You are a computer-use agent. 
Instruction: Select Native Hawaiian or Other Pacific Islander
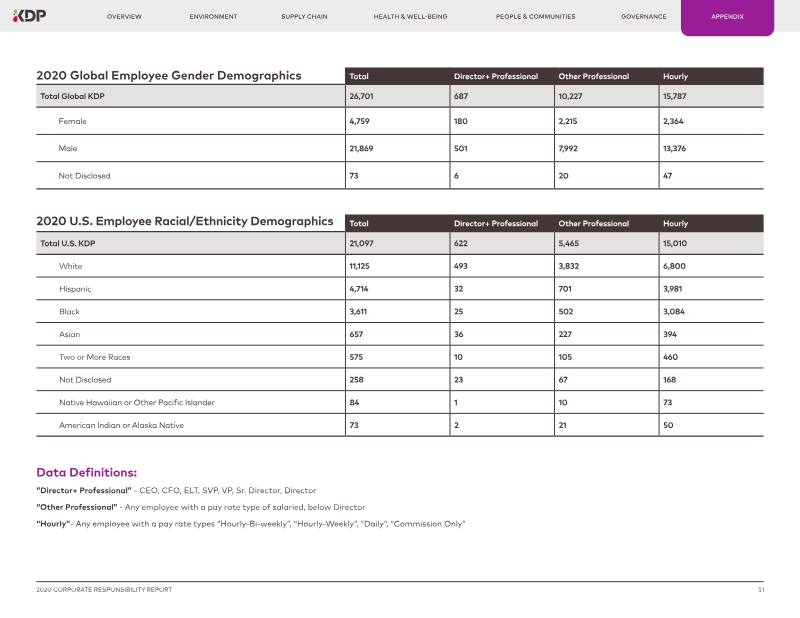pos(137,402)
